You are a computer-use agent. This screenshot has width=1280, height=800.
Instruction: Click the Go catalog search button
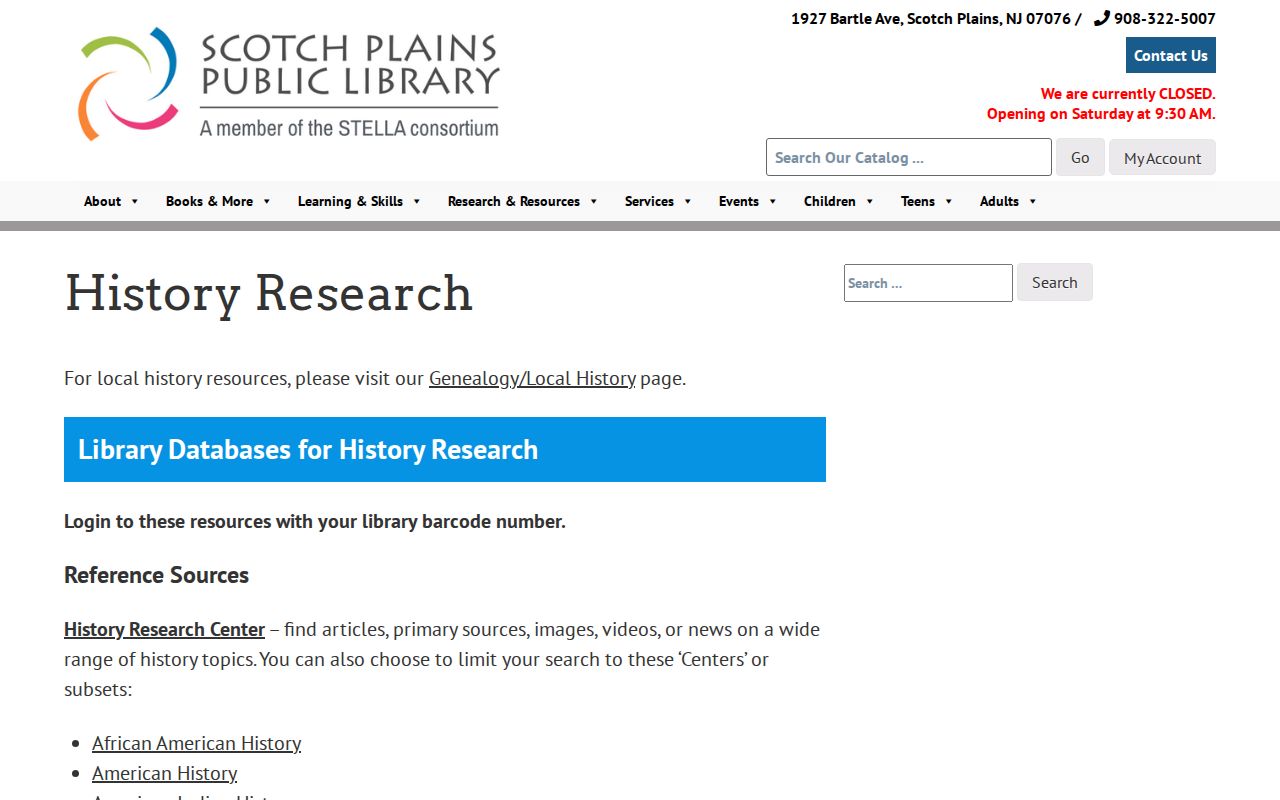click(1080, 157)
